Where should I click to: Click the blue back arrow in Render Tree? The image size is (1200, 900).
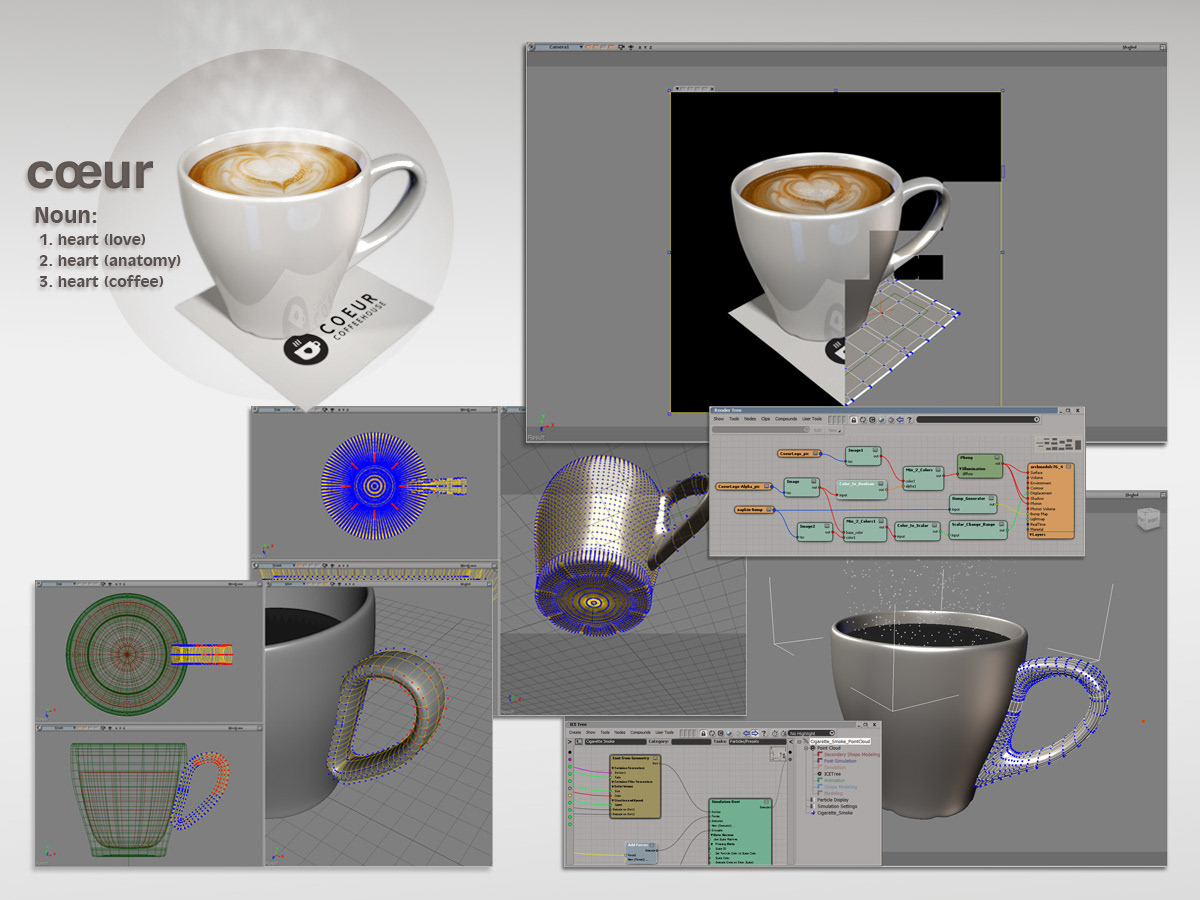pyautogui.click(x=900, y=420)
